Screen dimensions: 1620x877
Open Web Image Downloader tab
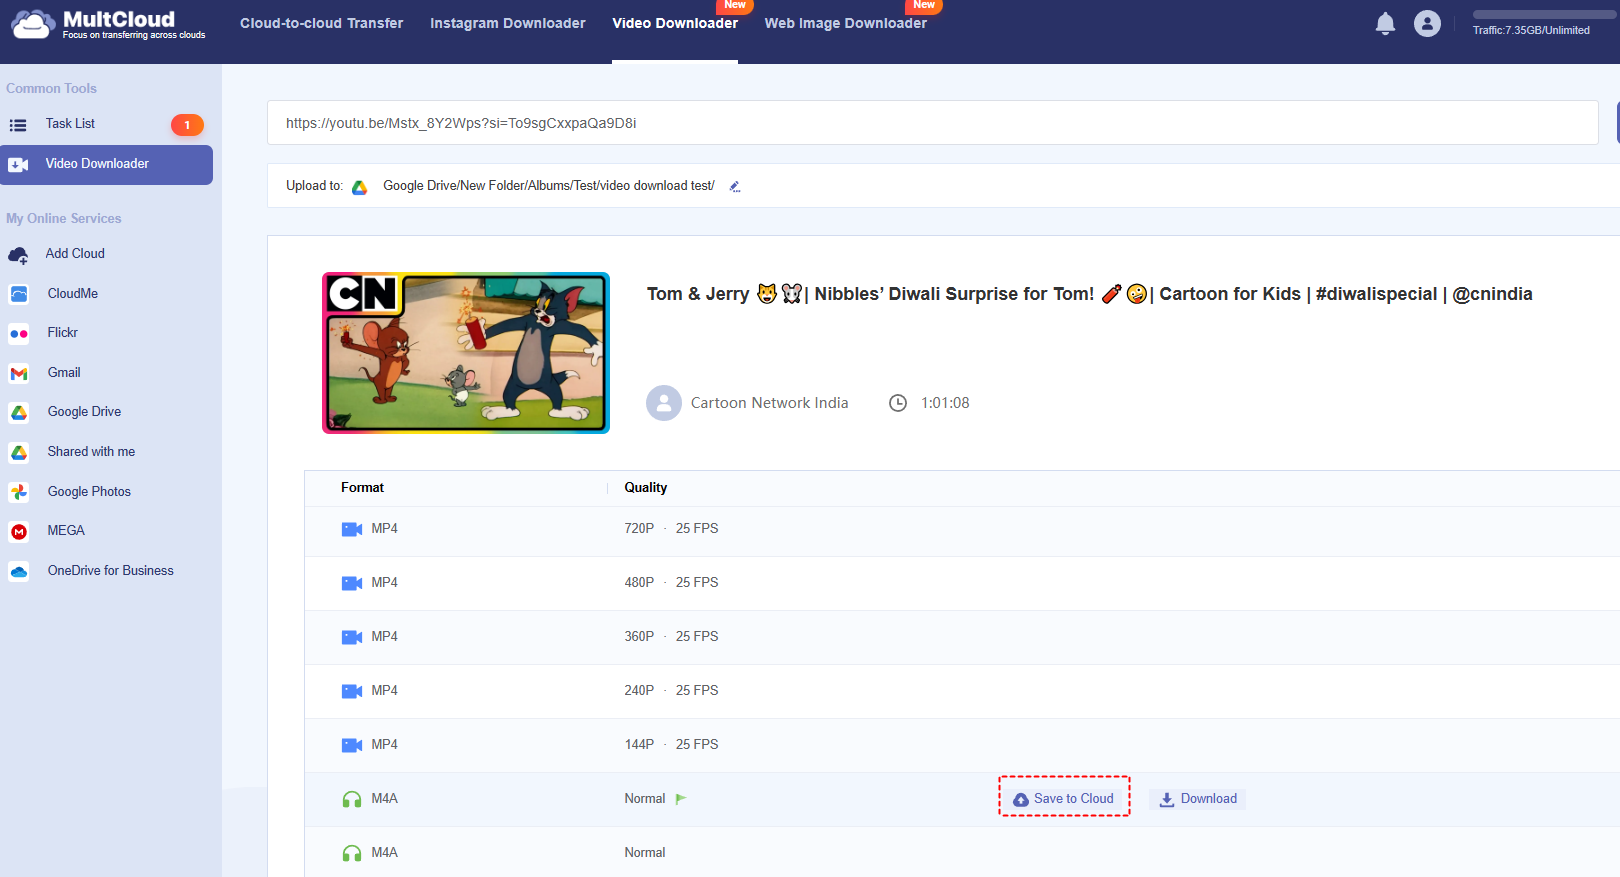pos(846,23)
